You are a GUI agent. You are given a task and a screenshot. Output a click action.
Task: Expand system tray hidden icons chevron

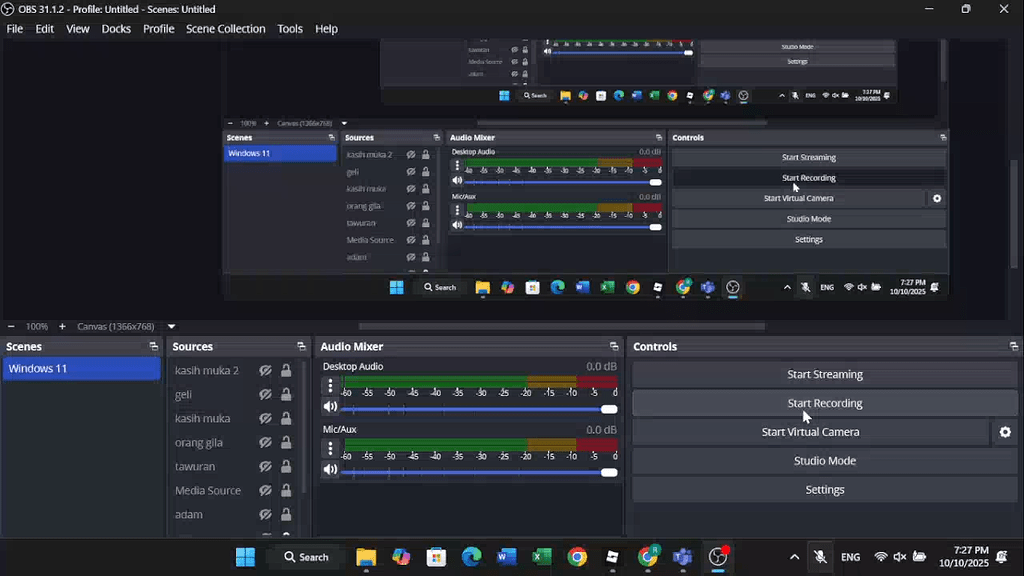(794, 557)
